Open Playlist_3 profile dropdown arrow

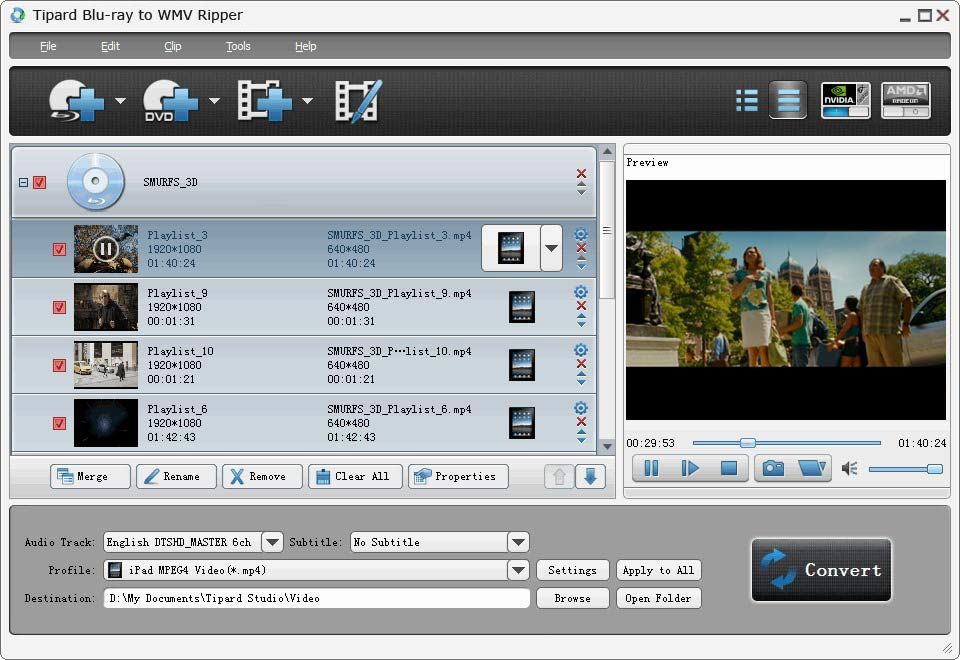[x=552, y=249]
